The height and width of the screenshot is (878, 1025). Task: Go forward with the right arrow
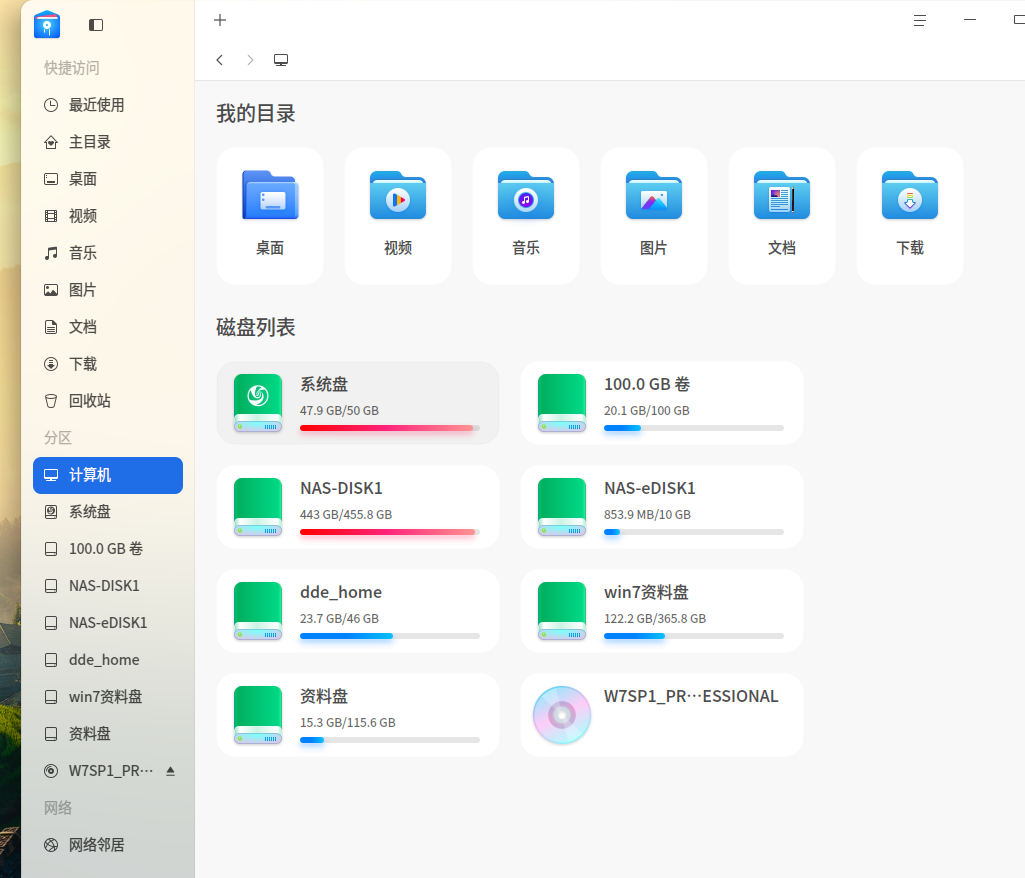250,60
